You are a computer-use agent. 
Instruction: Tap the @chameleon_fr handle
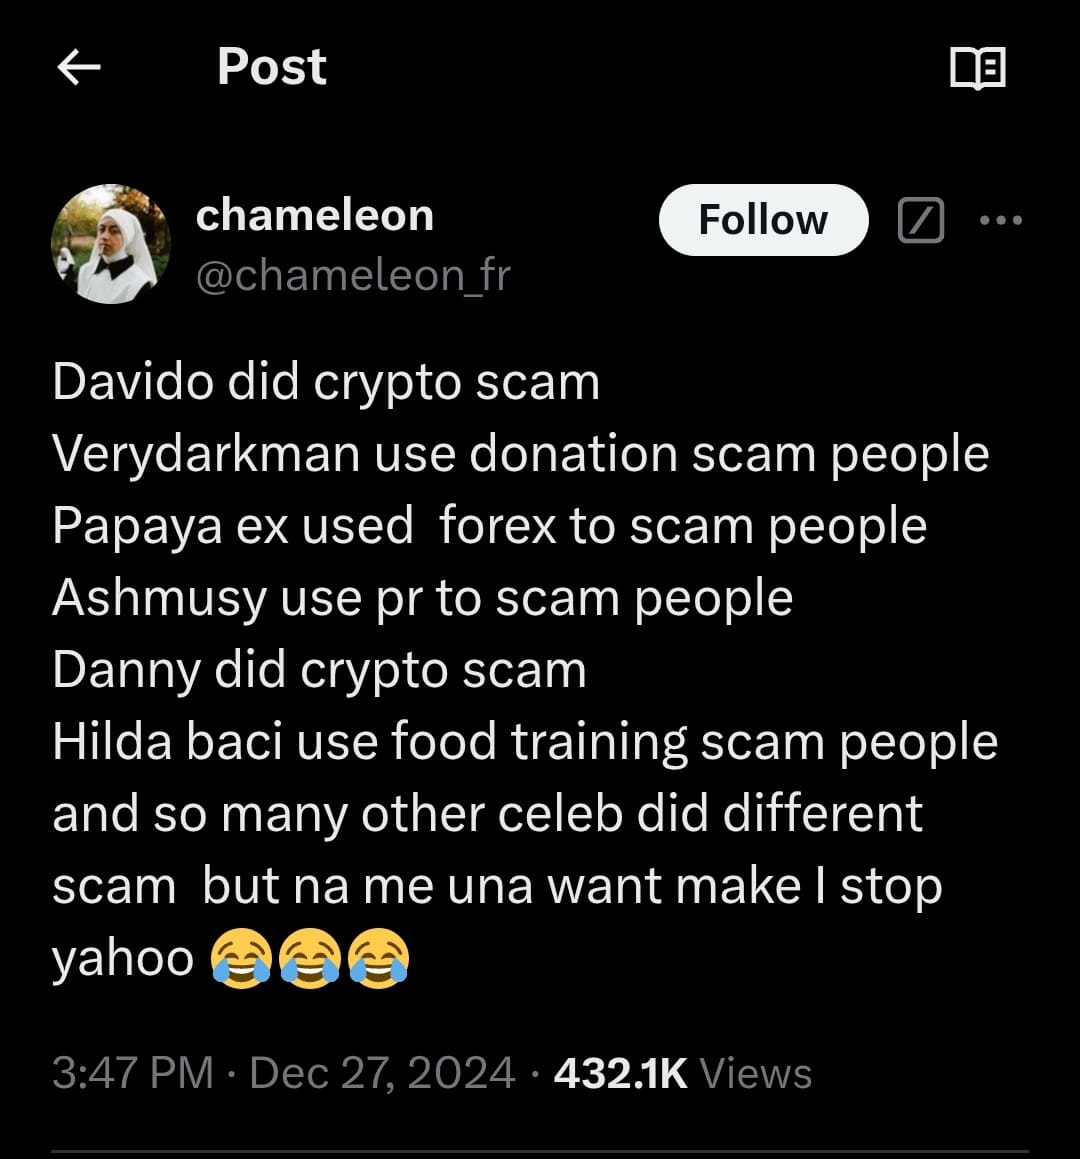(353, 275)
